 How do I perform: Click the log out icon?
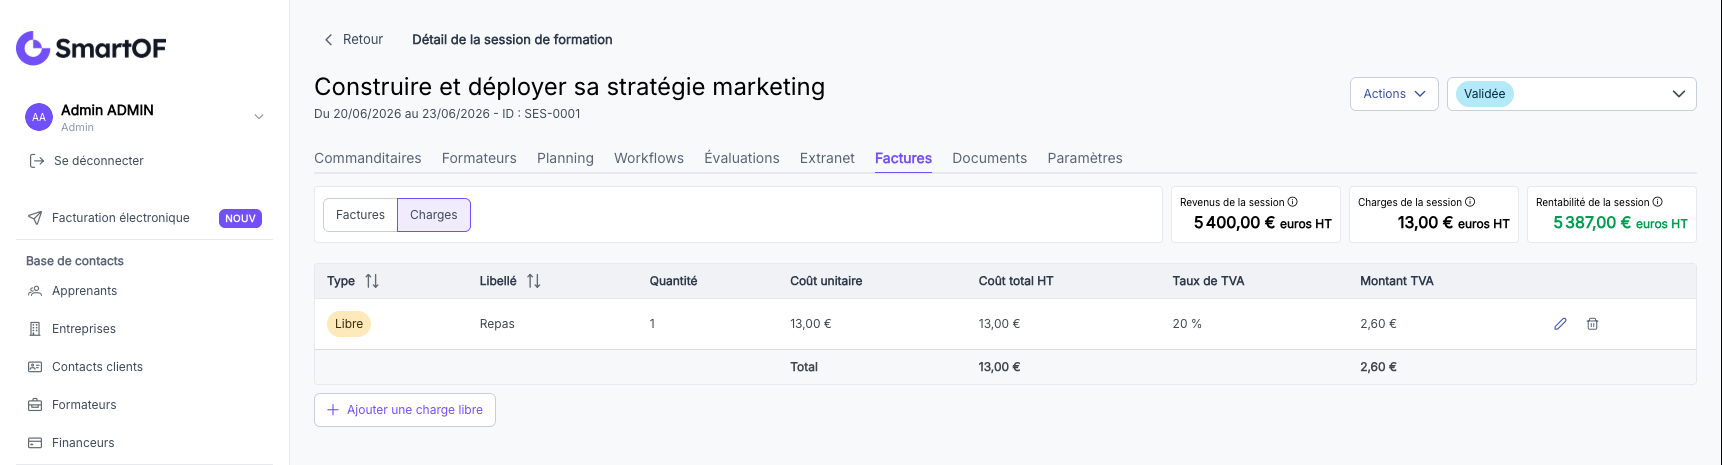click(37, 161)
